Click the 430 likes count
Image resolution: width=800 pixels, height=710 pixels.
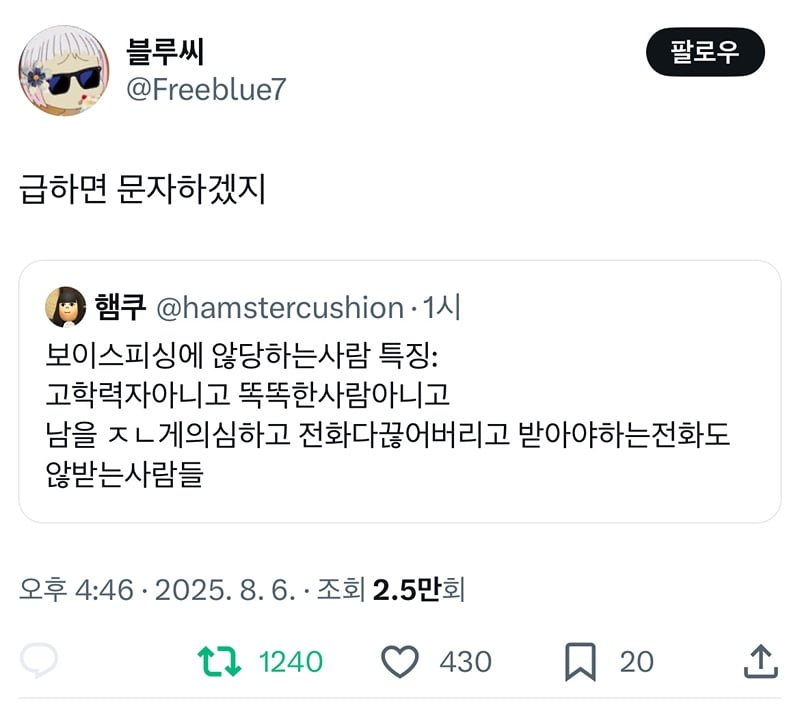(x=465, y=661)
